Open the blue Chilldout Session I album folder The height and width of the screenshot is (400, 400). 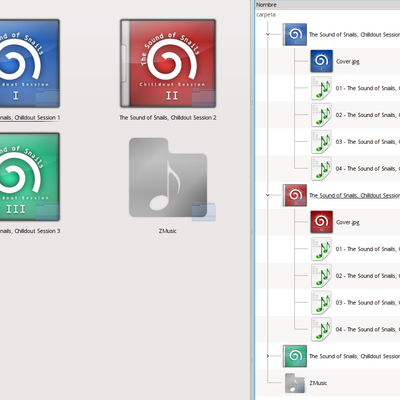pos(30,63)
